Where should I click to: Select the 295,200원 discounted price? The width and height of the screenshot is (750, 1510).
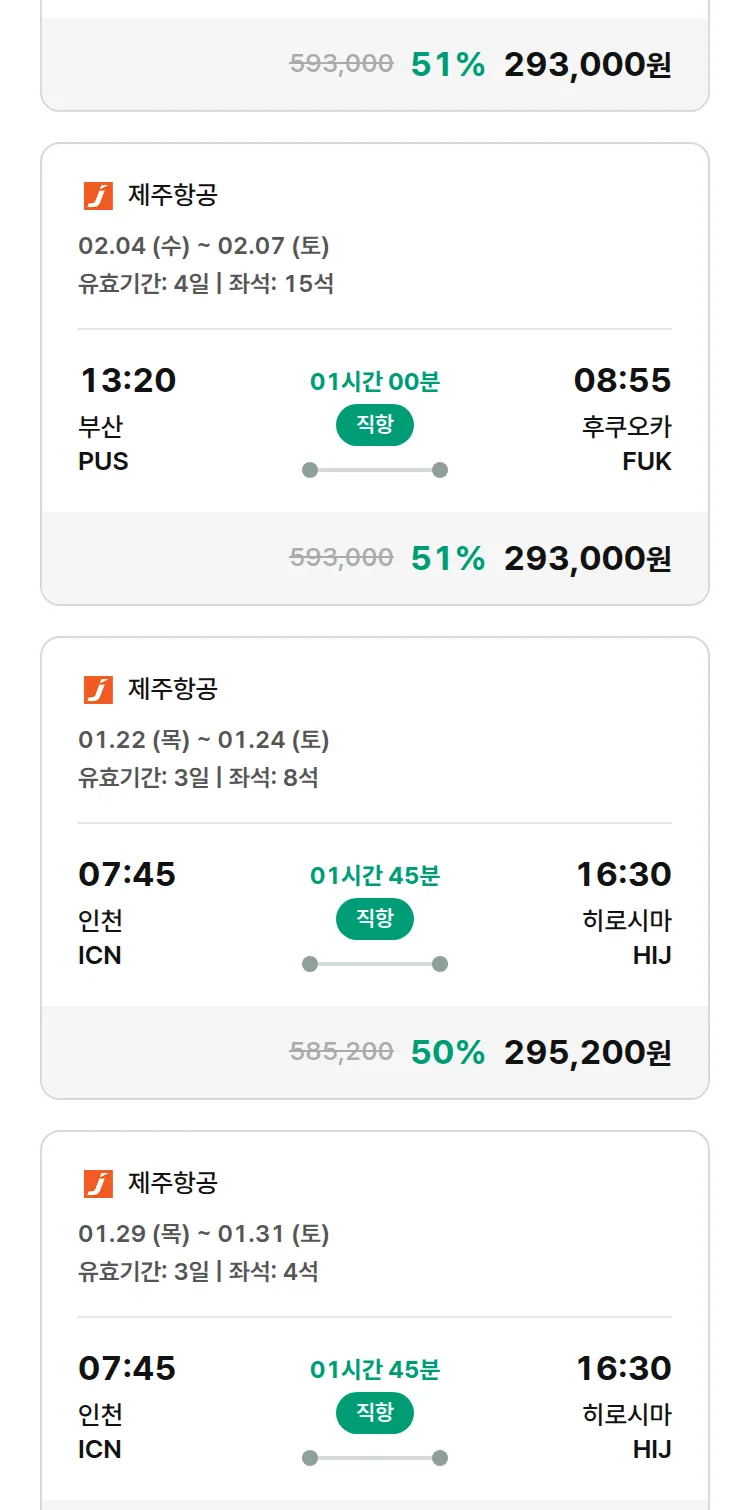click(587, 1052)
